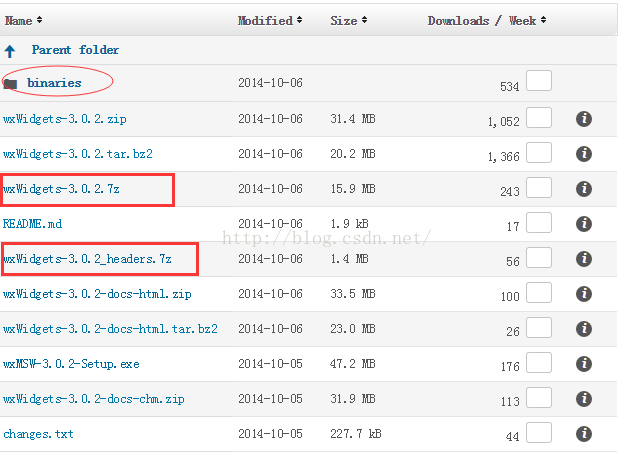Viewport: 635px width, 455px height.
Task: Click the 33.5 MB size value
Action: 353,294
